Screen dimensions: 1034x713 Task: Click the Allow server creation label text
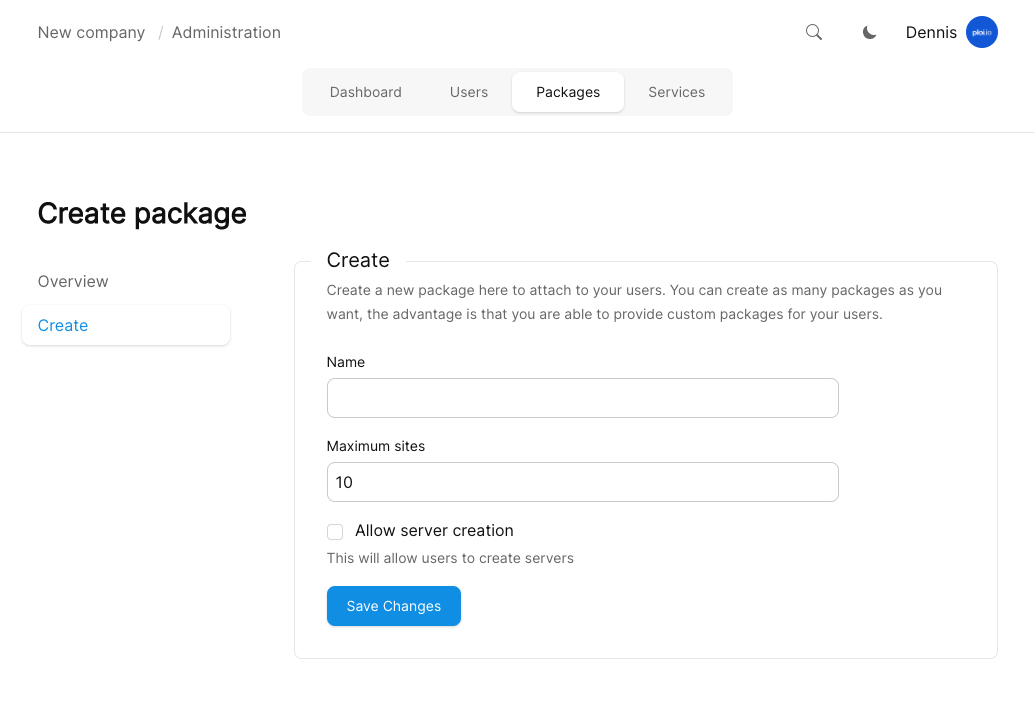click(x=434, y=530)
